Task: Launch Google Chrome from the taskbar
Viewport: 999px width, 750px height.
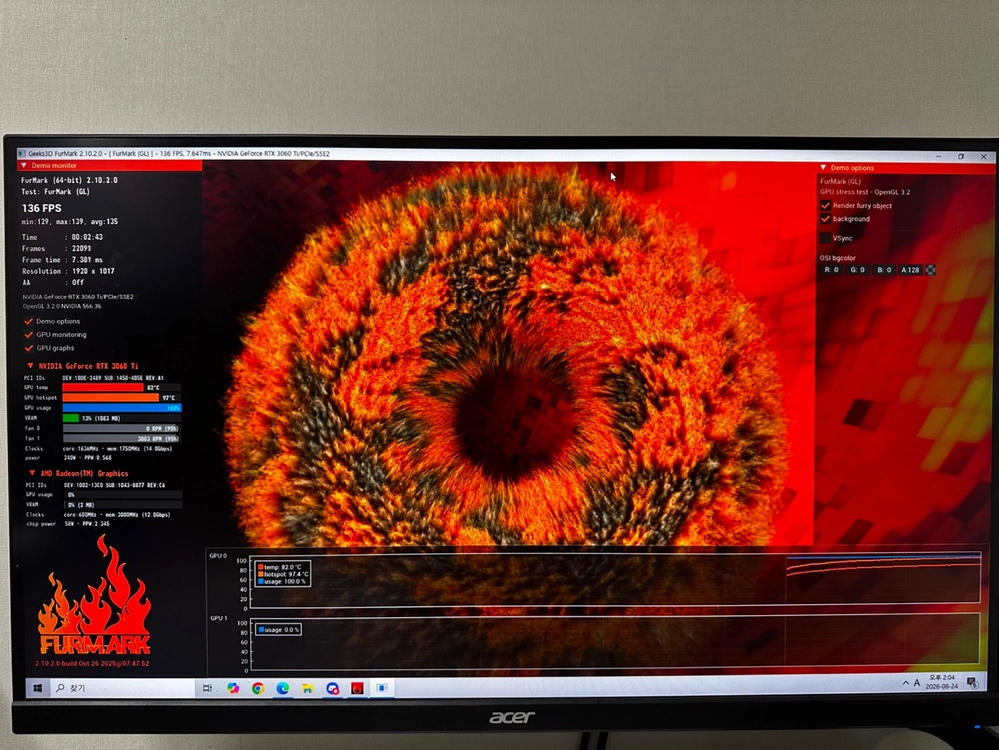Action: click(257, 688)
